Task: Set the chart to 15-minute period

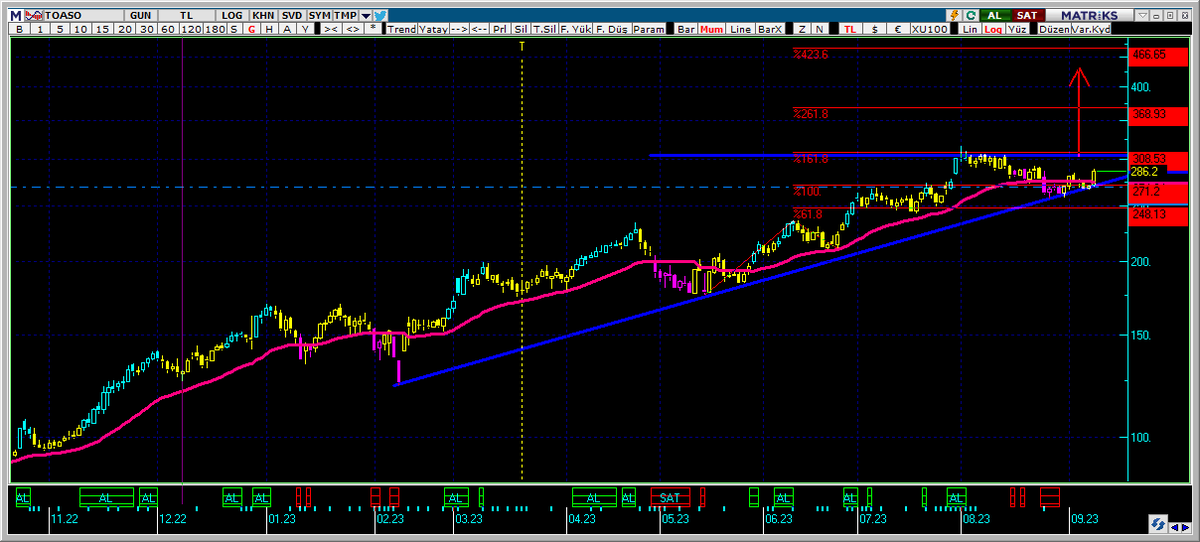Action: (x=102, y=29)
